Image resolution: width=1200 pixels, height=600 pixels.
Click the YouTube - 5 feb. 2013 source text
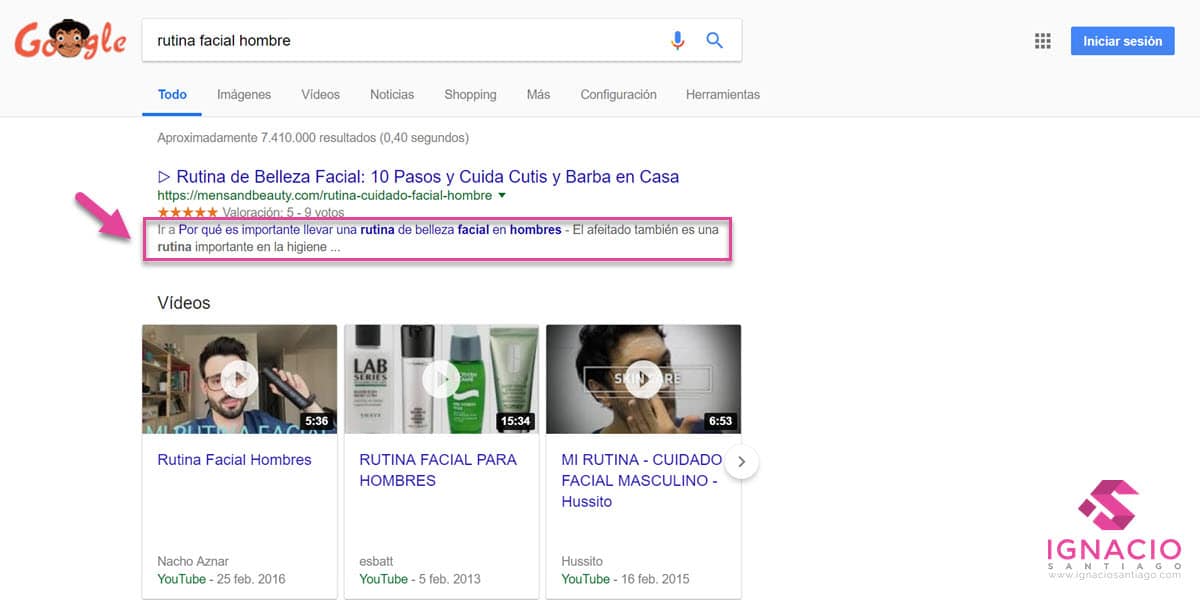pyautogui.click(x=419, y=579)
